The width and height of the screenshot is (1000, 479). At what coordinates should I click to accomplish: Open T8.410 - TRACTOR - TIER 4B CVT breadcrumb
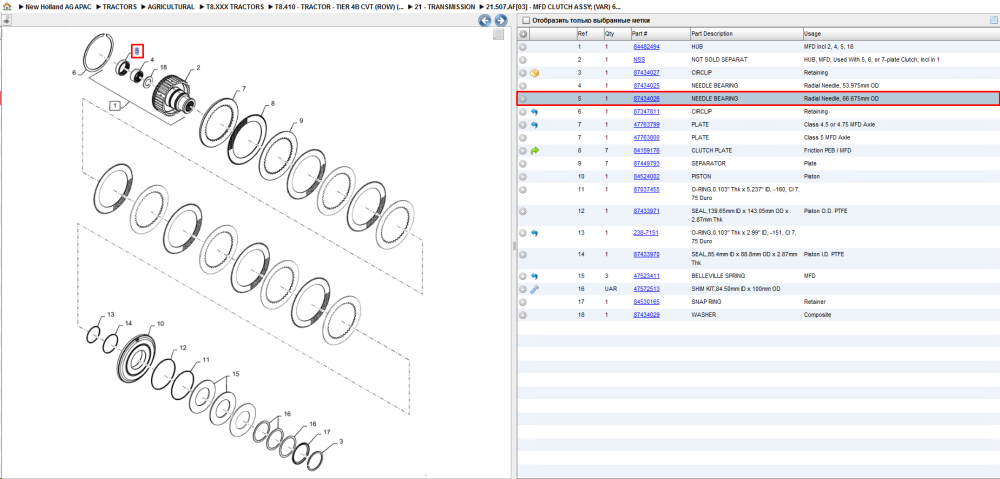(339, 6)
